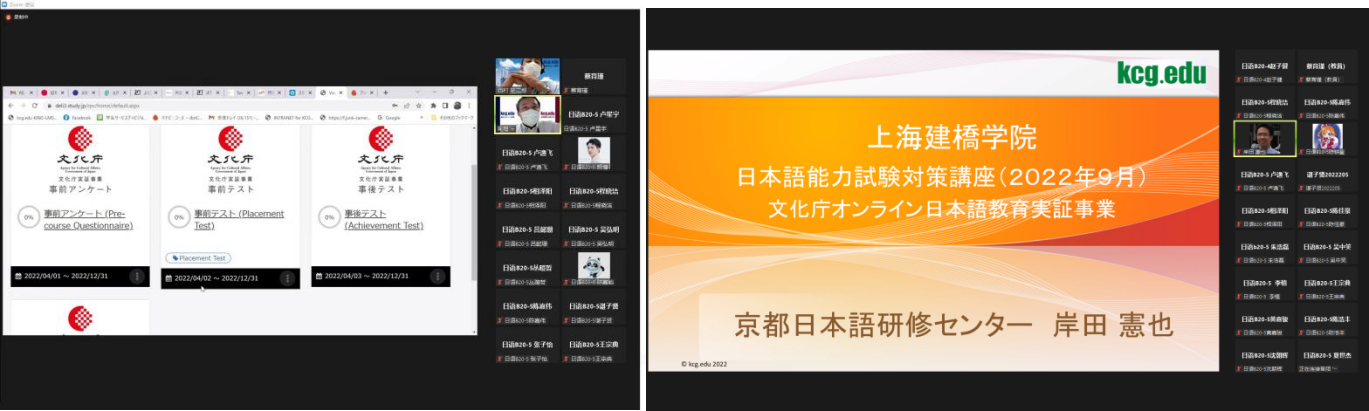Open the 事前アンケート Pre-course Questionnaire link

click(x=88, y=219)
